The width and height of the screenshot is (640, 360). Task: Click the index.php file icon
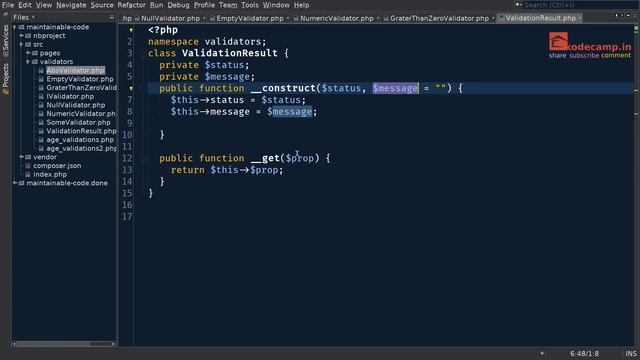click(28, 174)
